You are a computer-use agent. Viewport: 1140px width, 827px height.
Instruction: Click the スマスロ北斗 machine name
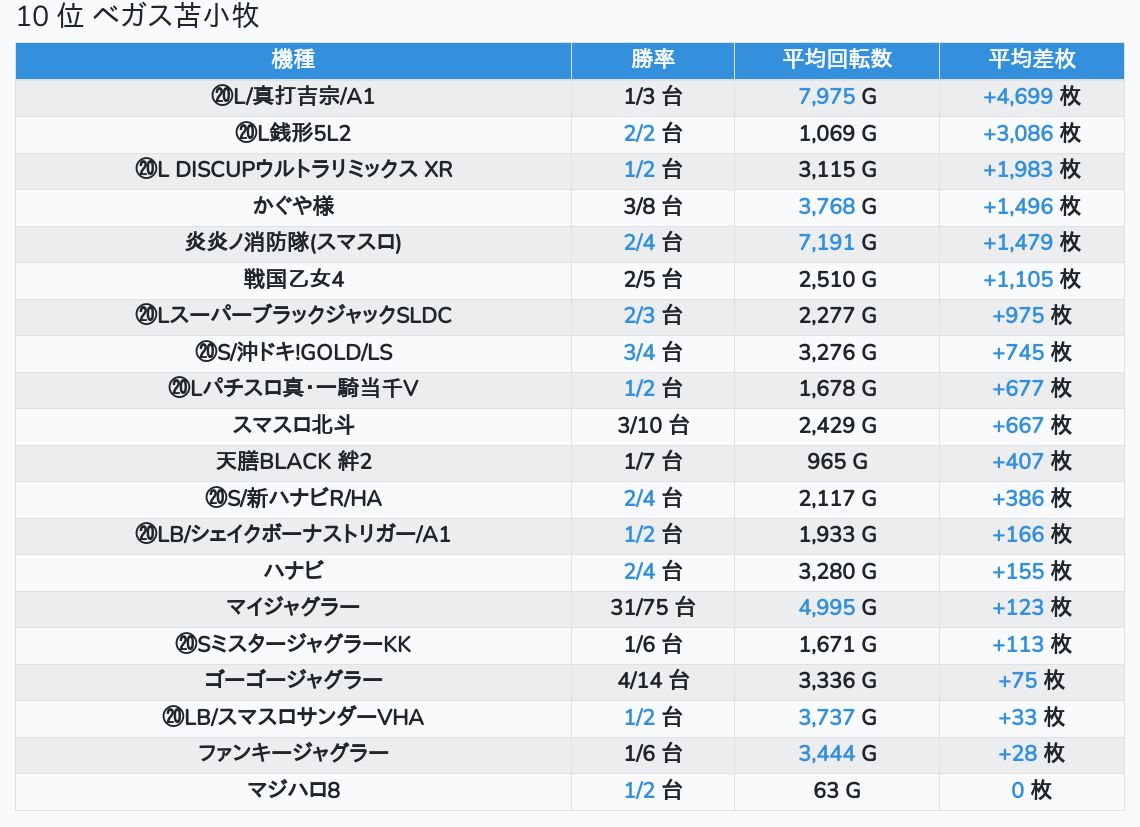tap(293, 425)
